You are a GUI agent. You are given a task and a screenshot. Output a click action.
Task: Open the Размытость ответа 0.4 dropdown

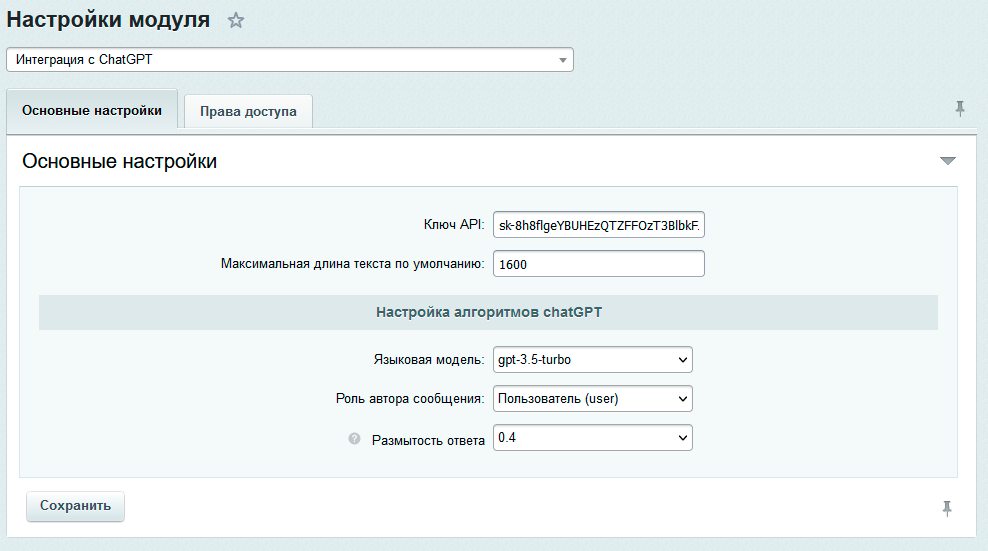pyautogui.click(x=592, y=438)
